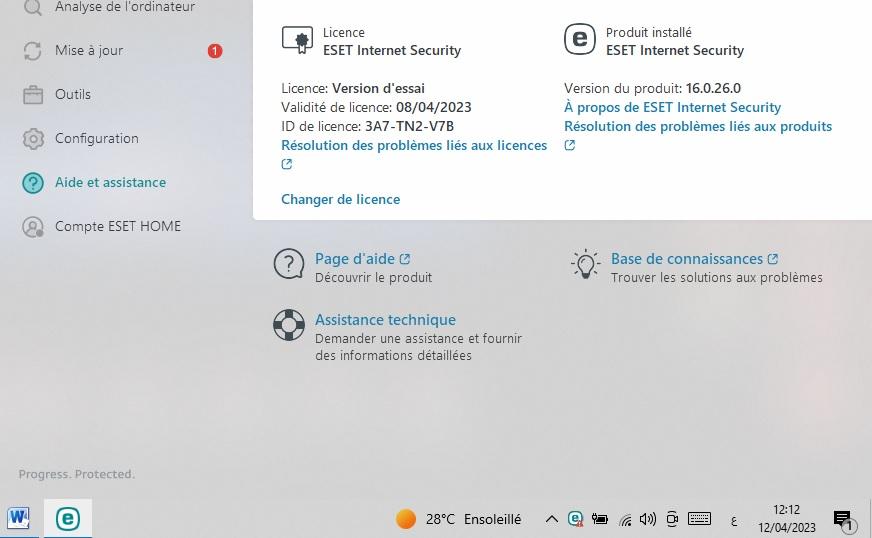This screenshot has width=872, height=538.
Task: Open Résolution des problèmes liés aux produits
Action: 698,126
